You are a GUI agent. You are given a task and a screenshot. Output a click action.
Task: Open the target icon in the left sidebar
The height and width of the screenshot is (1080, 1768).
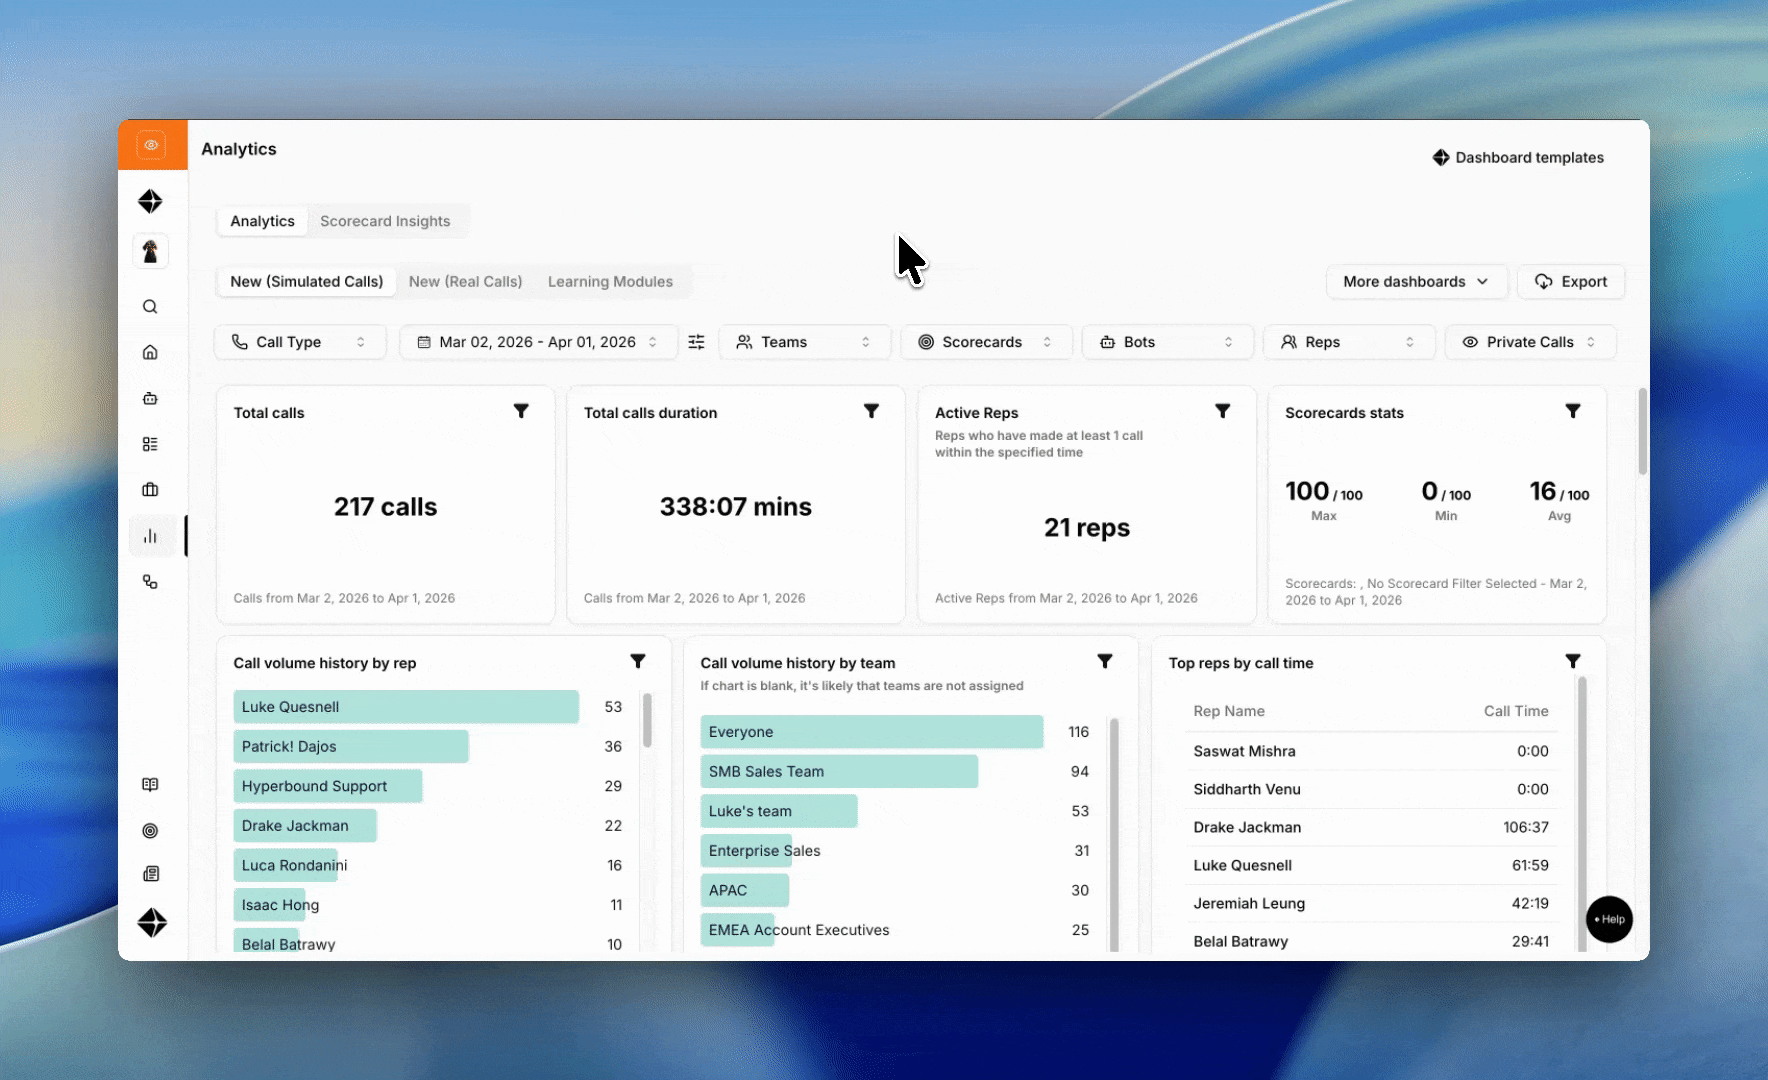tap(150, 830)
